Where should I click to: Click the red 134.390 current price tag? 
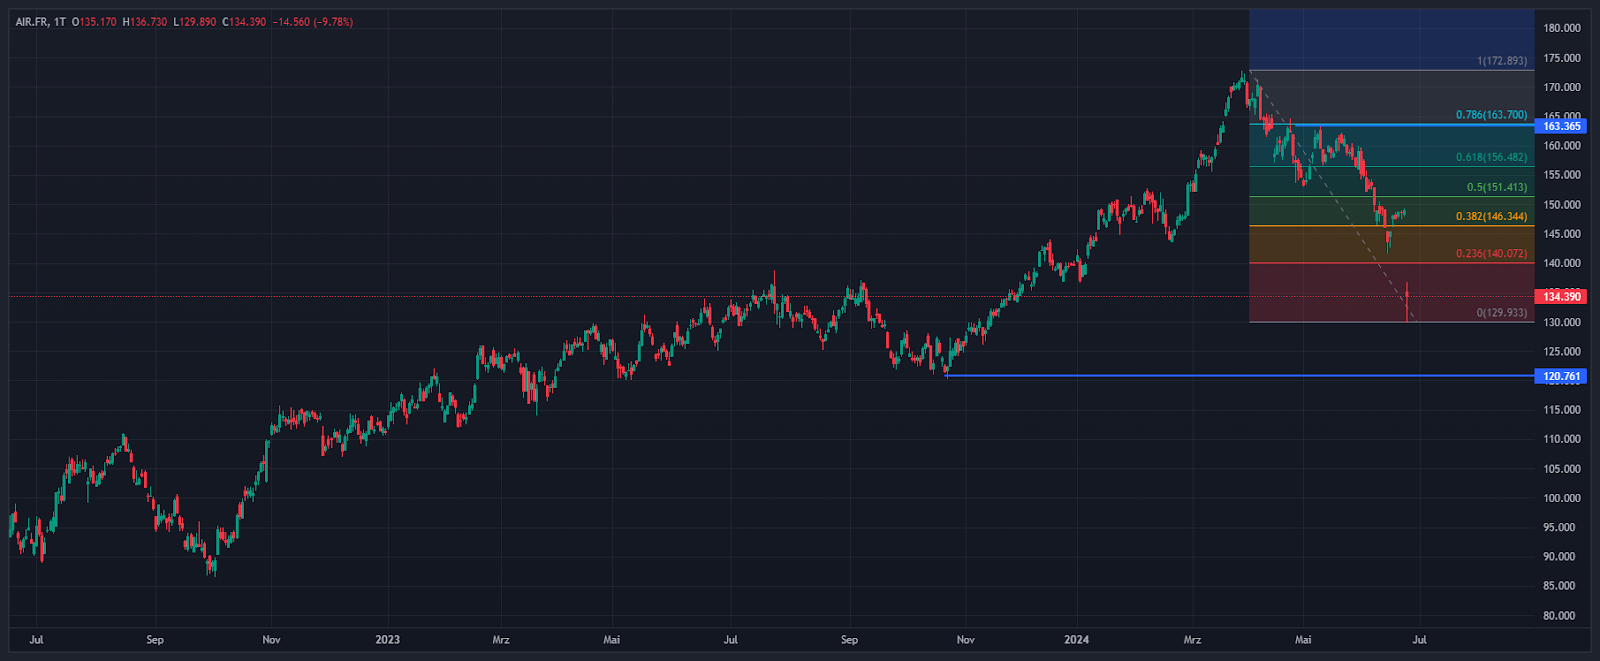1561,297
